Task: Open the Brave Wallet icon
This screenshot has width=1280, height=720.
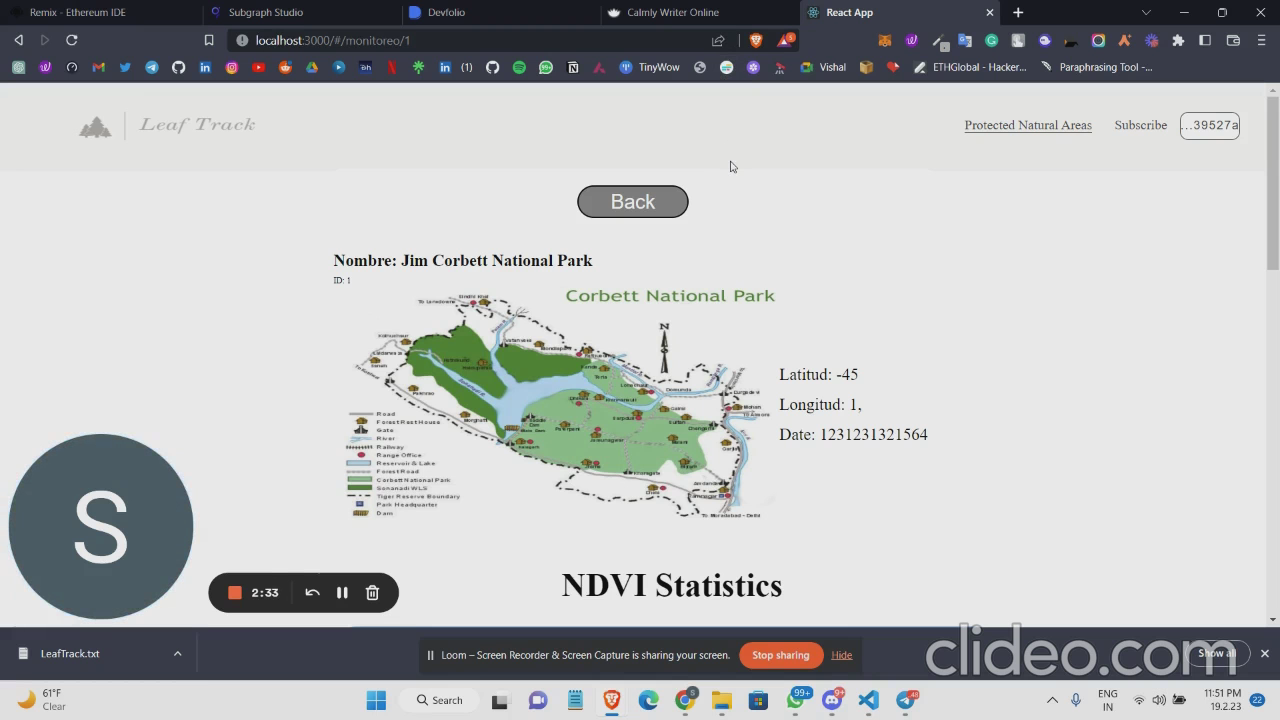Action: [1233, 40]
